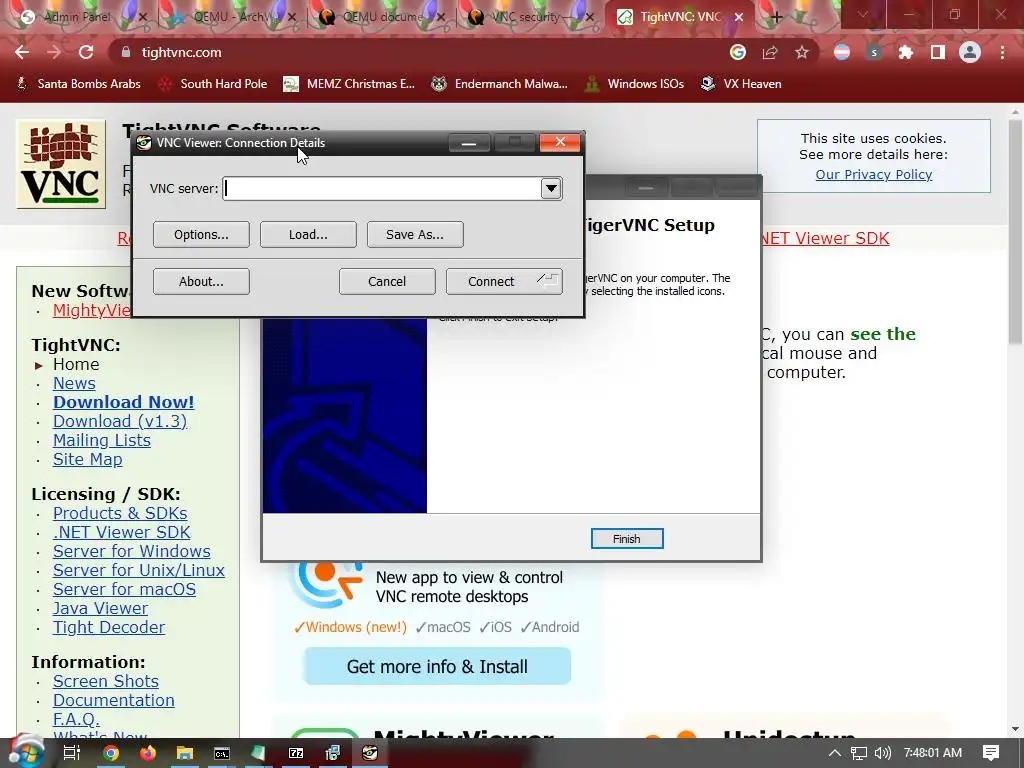Open the Extensions puzzle menu

[x=906, y=52]
